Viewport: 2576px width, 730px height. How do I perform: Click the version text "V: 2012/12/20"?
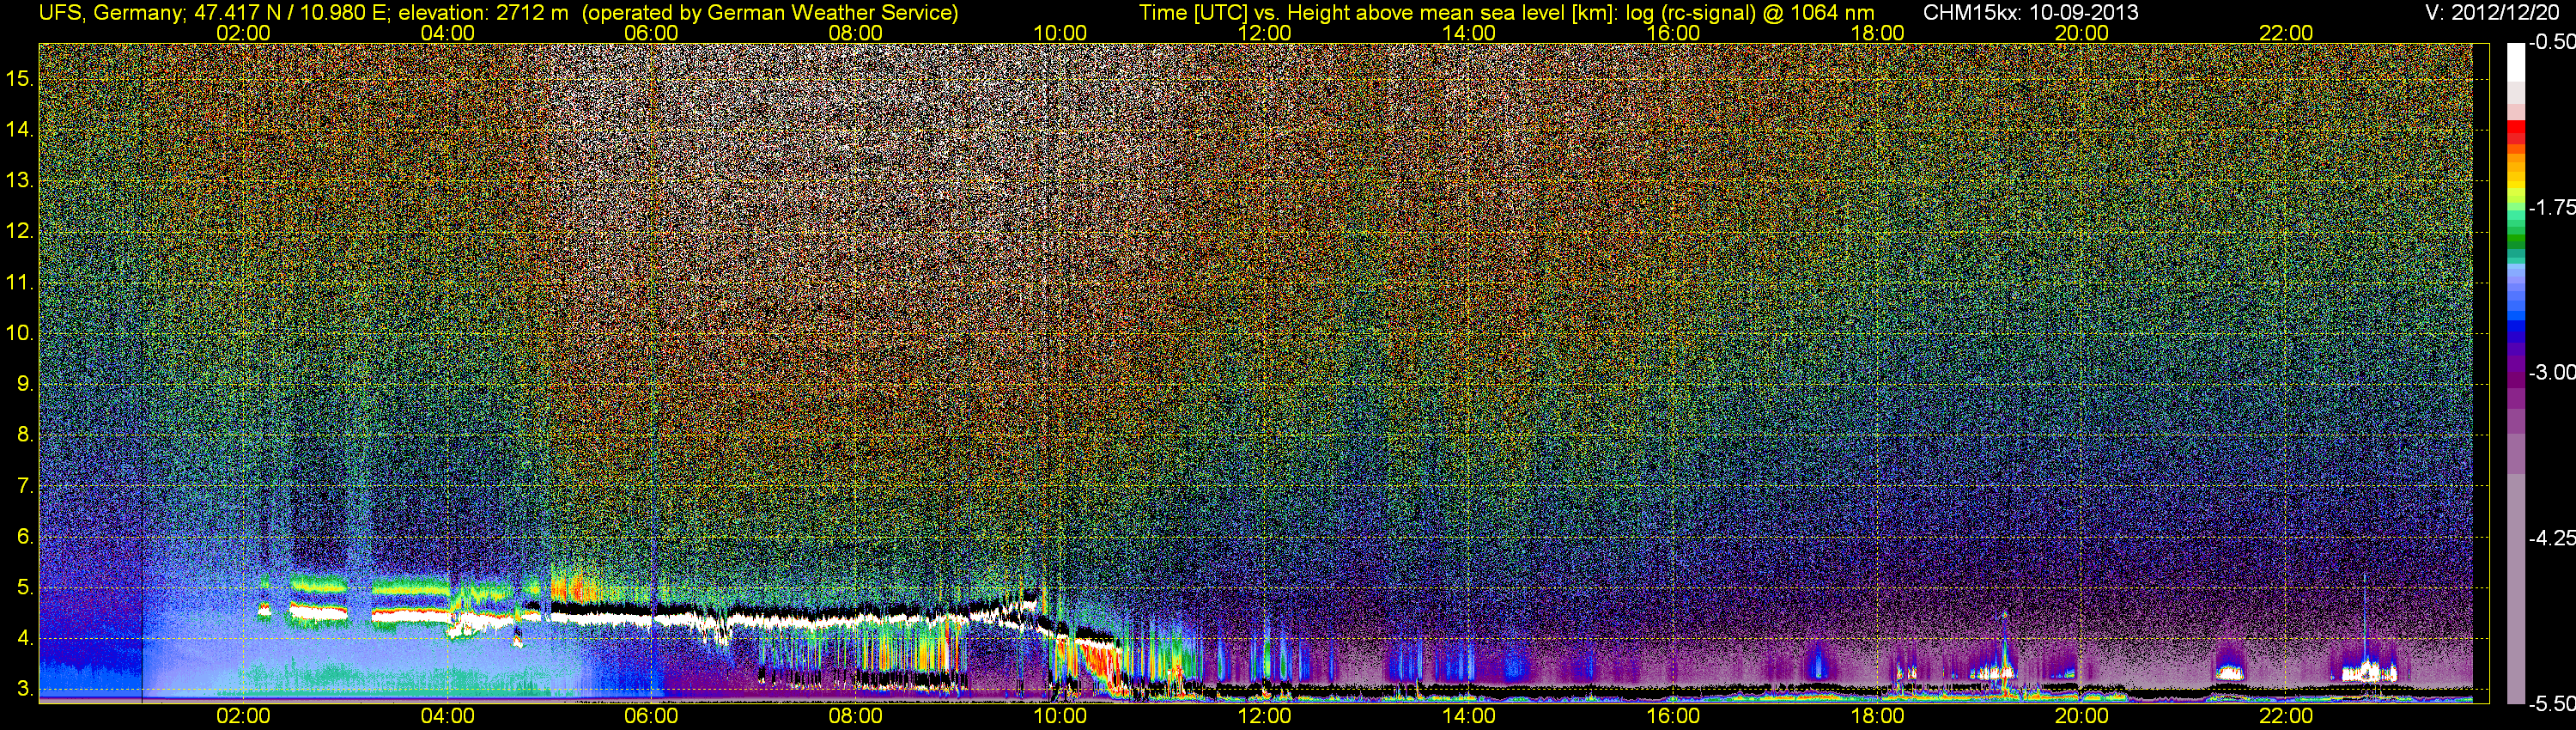(x=2493, y=13)
